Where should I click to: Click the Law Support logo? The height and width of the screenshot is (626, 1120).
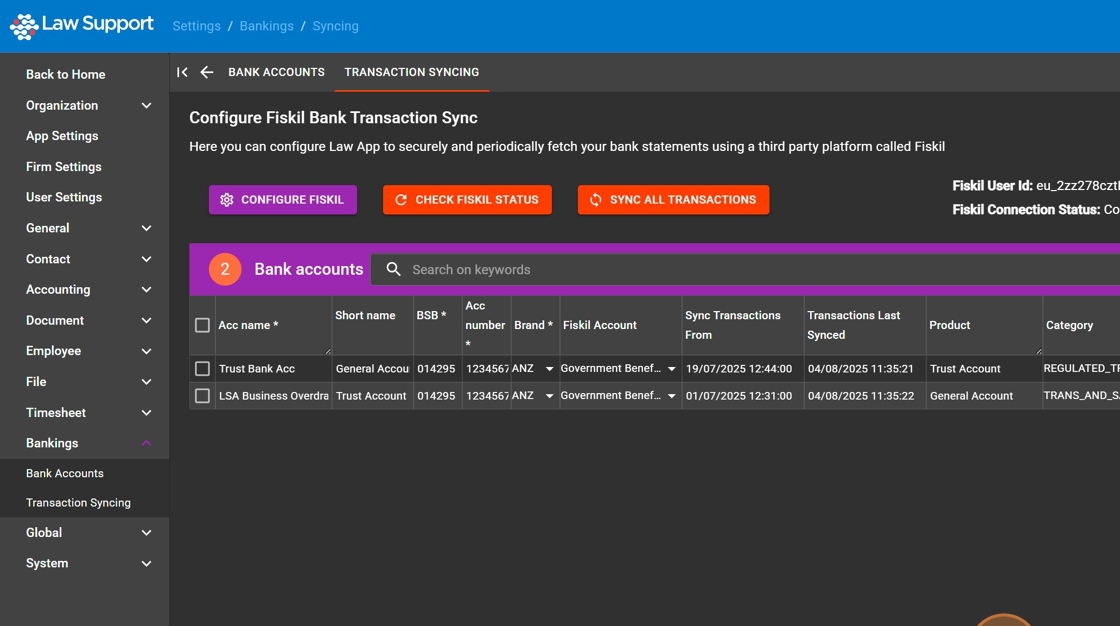[82, 25]
